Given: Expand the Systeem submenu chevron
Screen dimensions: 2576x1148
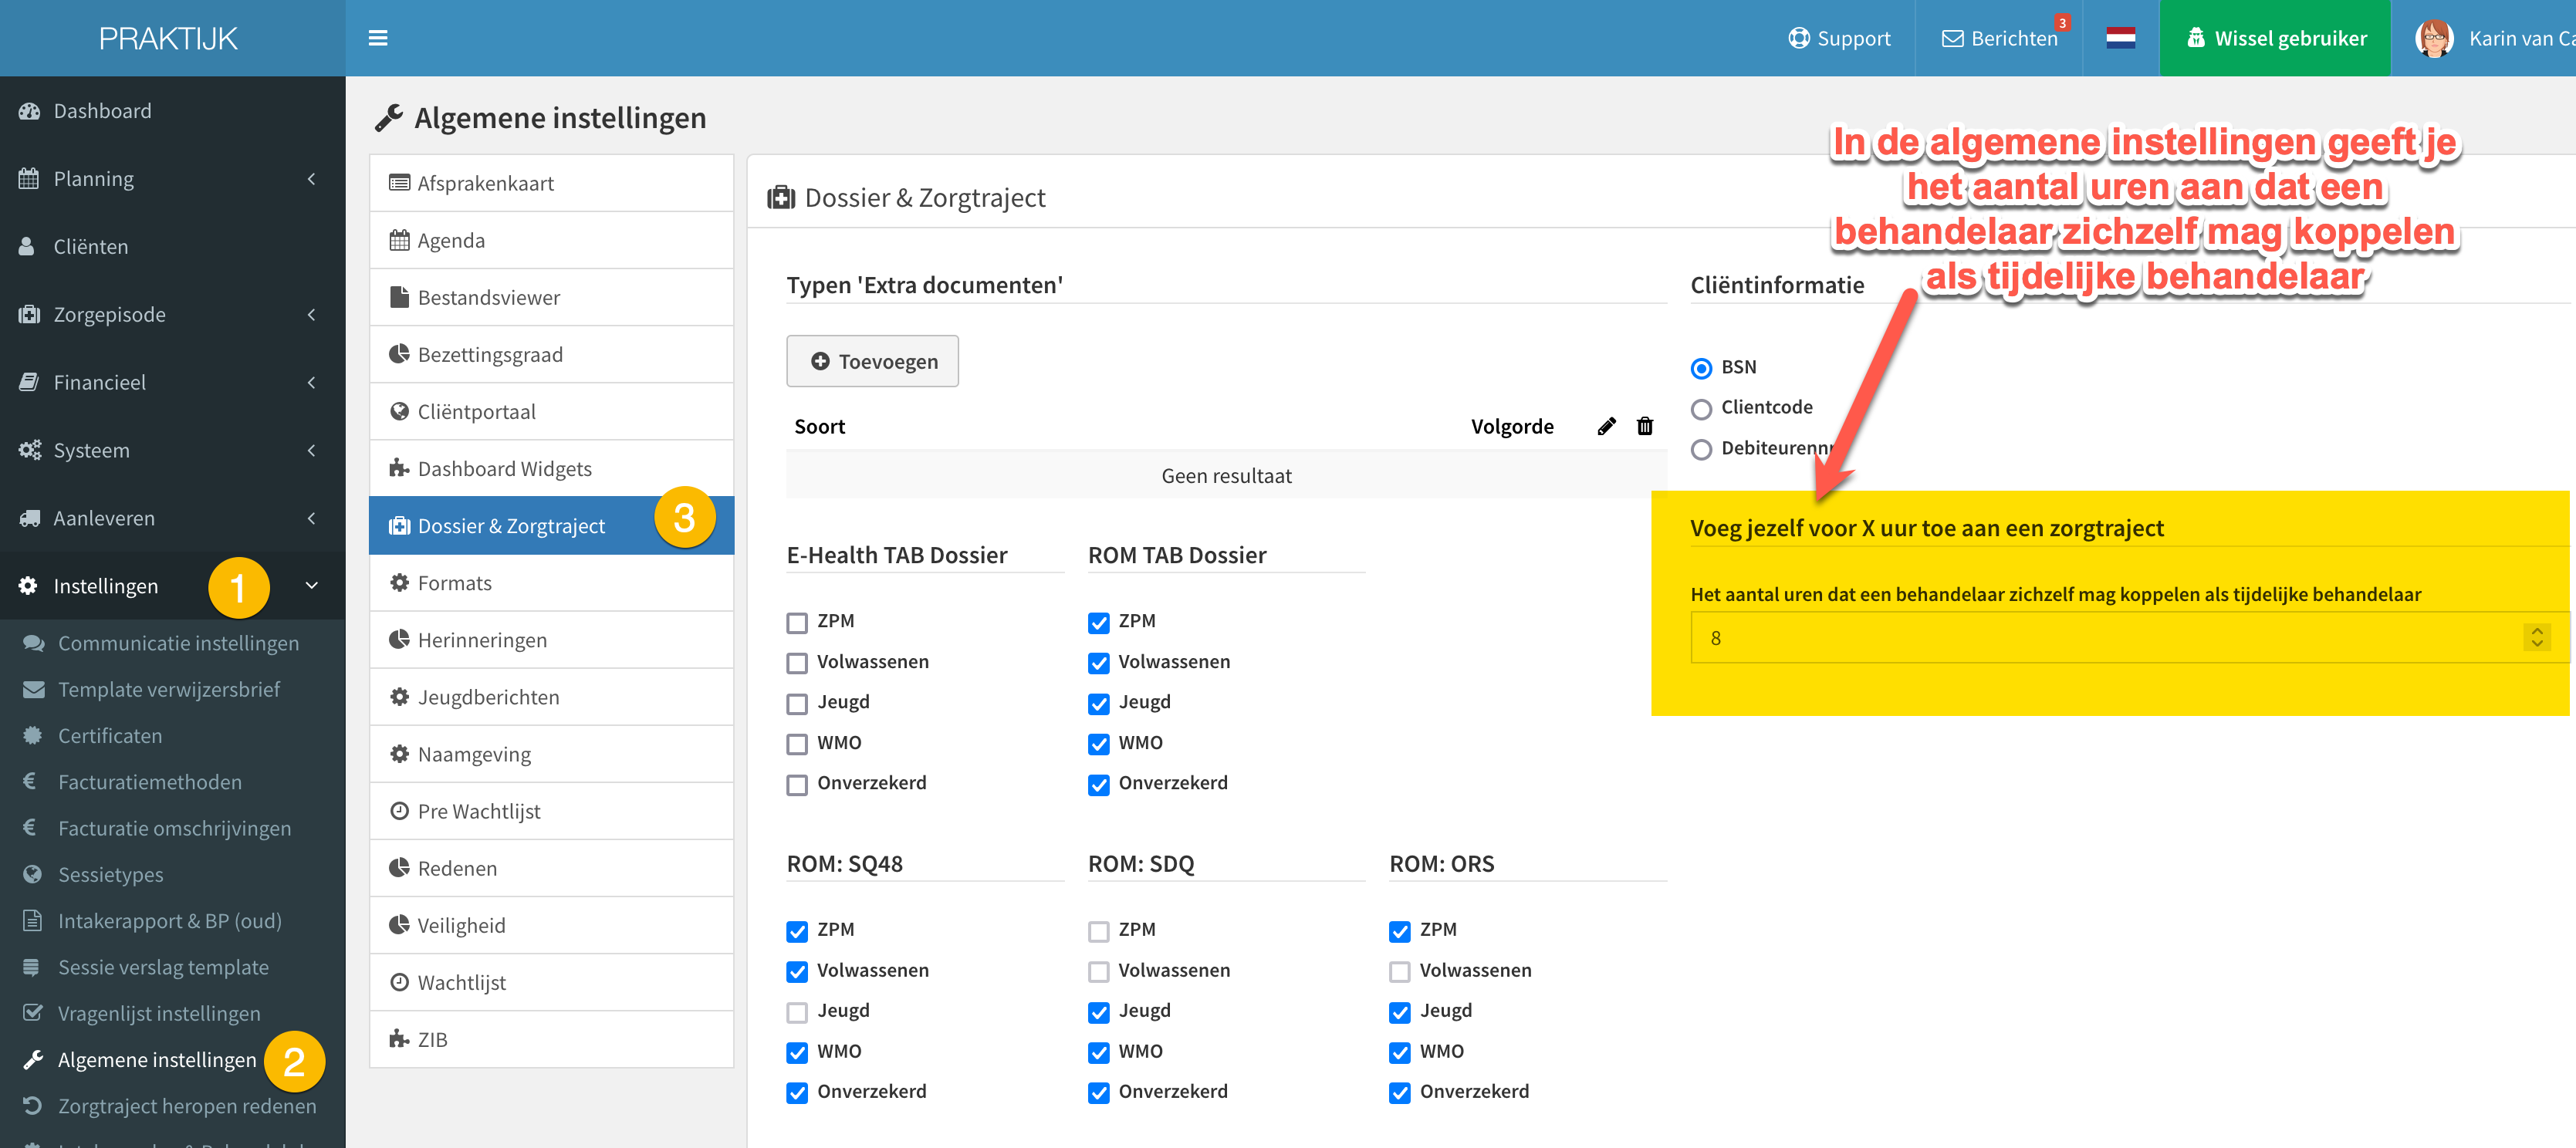Looking at the screenshot, I should [x=311, y=451].
